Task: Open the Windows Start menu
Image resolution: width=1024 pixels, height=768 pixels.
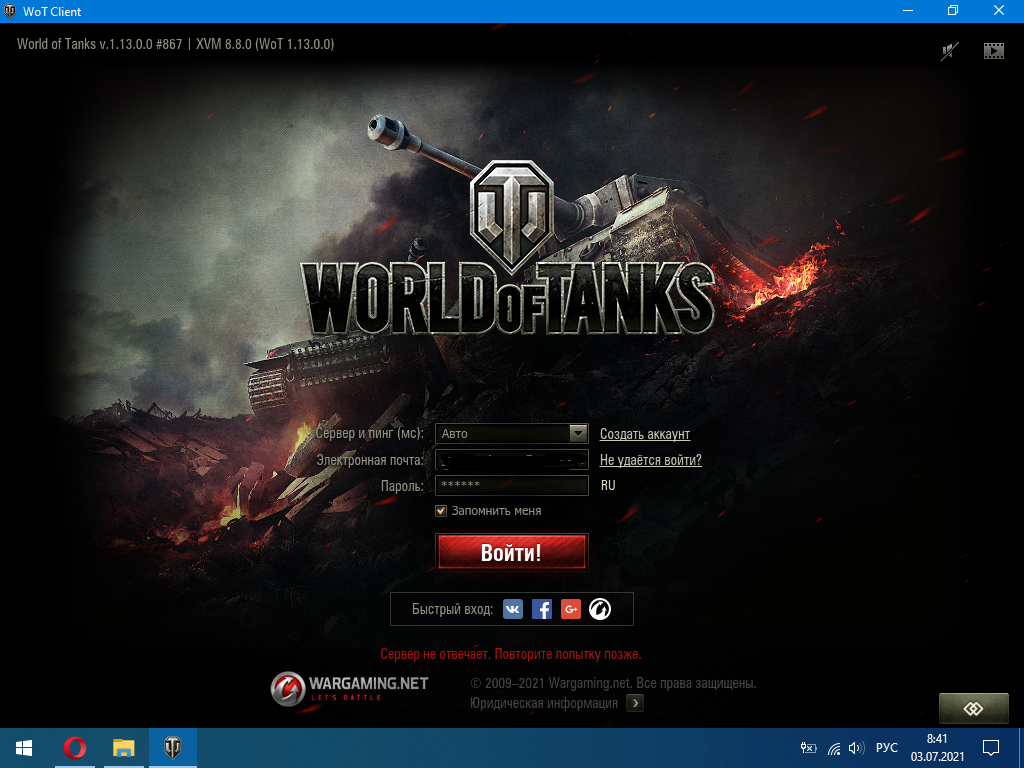Action: (24, 748)
